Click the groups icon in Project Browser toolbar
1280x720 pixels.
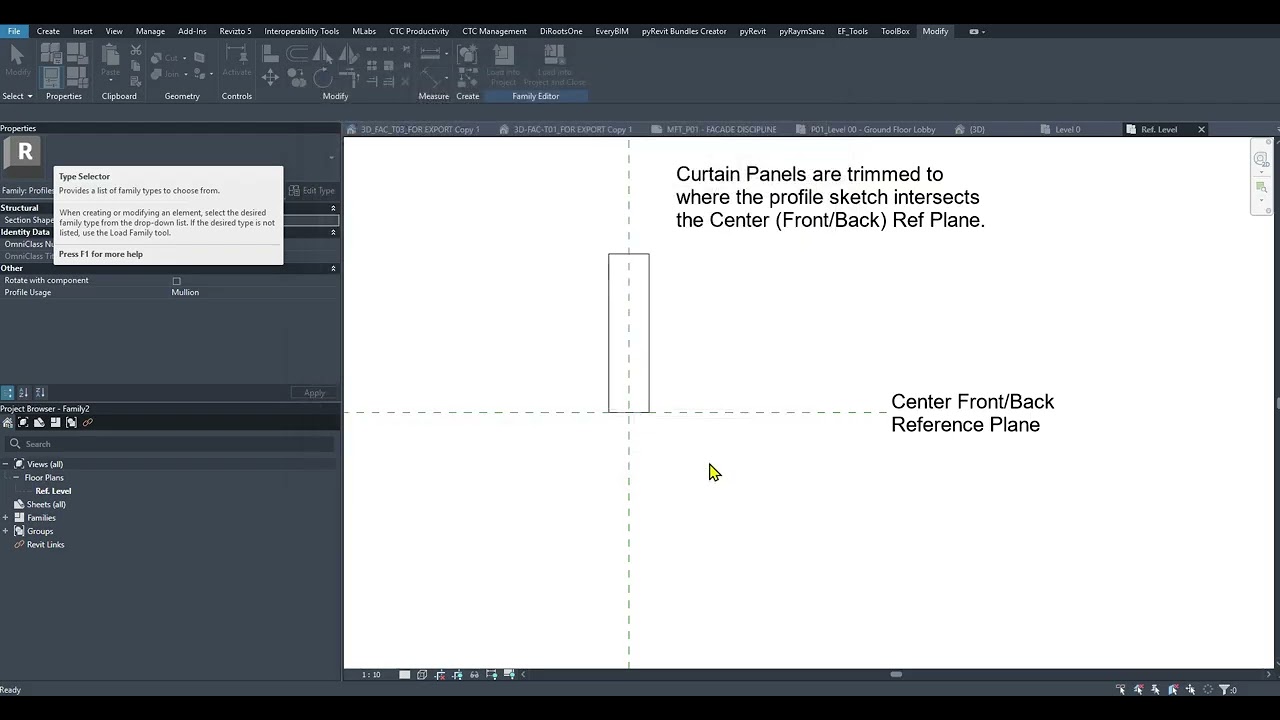tap(71, 422)
